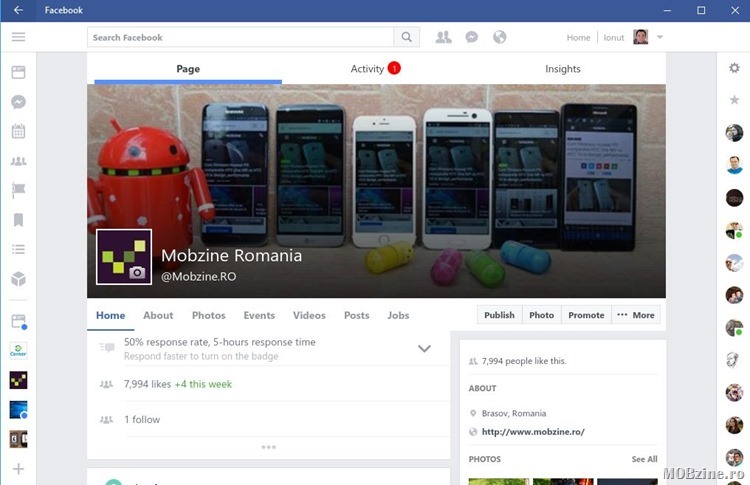This screenshot has width=750, height=485.
Task: Switch to the Insights tab
Action: [562, 69]
